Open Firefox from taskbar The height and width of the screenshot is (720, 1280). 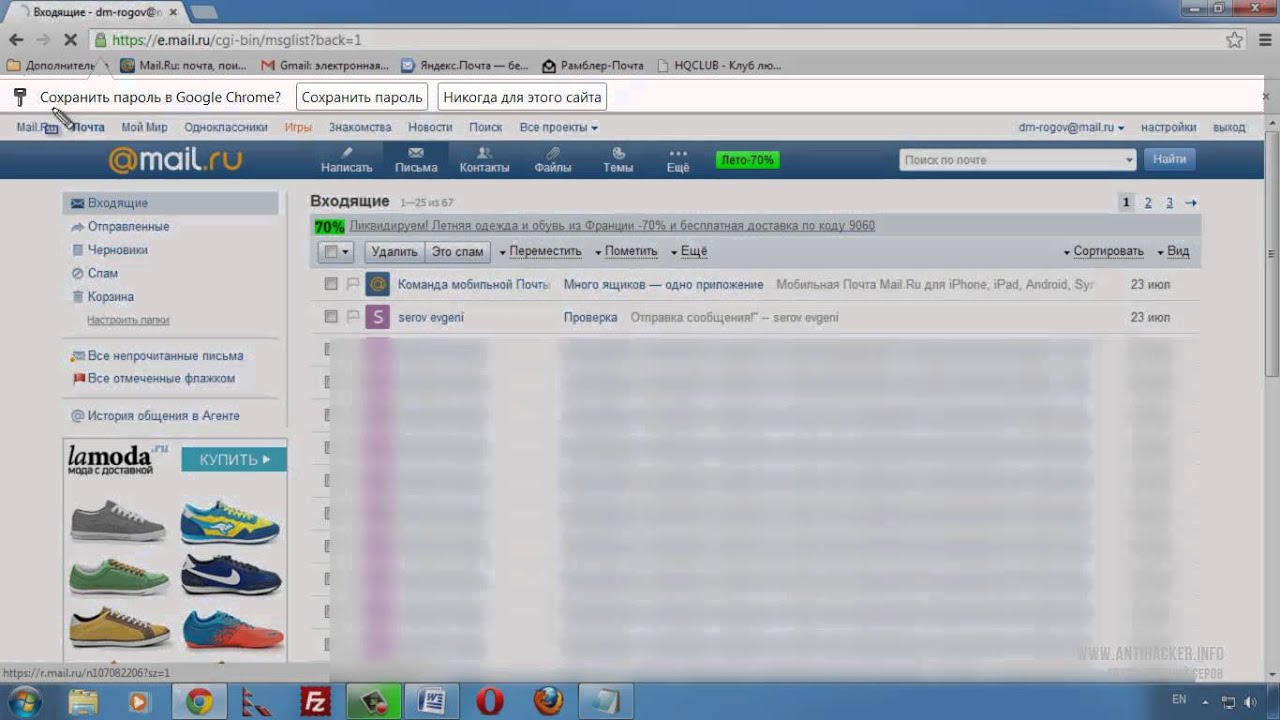pyautogui.click(x=548, y=702)
